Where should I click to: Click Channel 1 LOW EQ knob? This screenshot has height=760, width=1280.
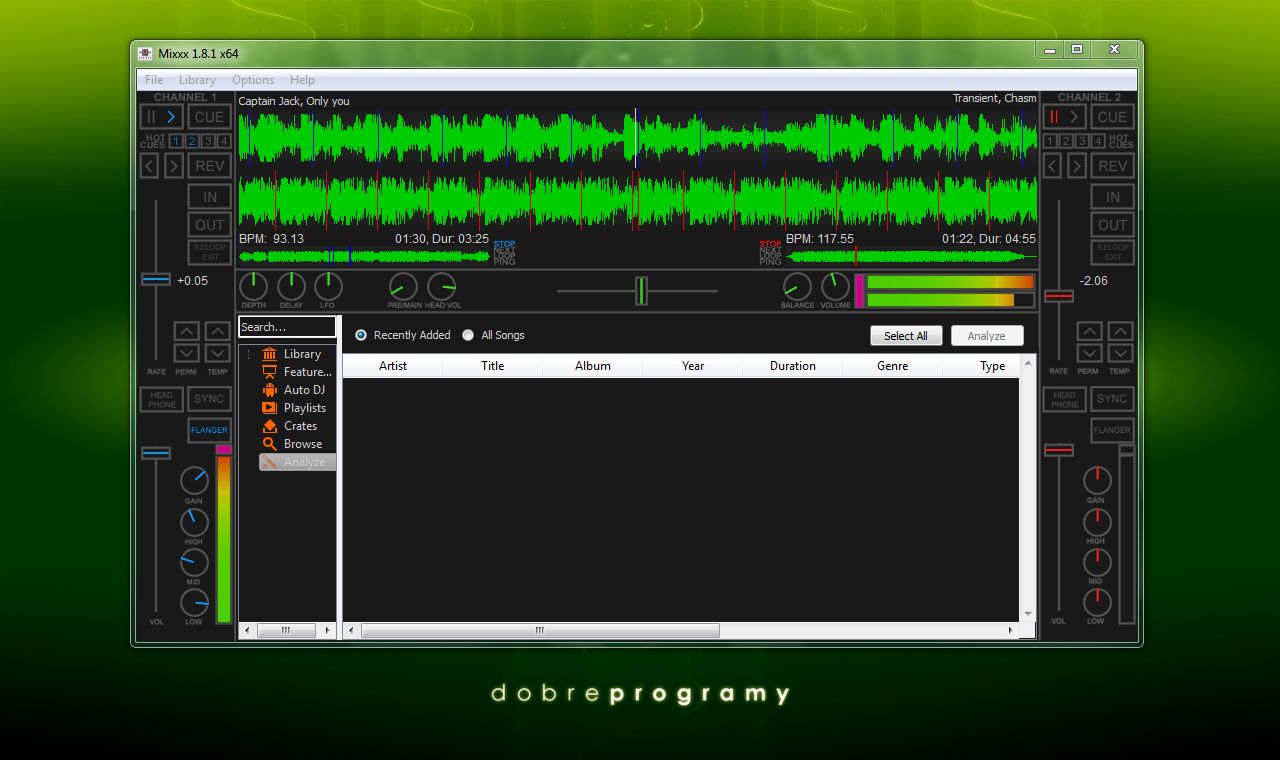[194, 602]
